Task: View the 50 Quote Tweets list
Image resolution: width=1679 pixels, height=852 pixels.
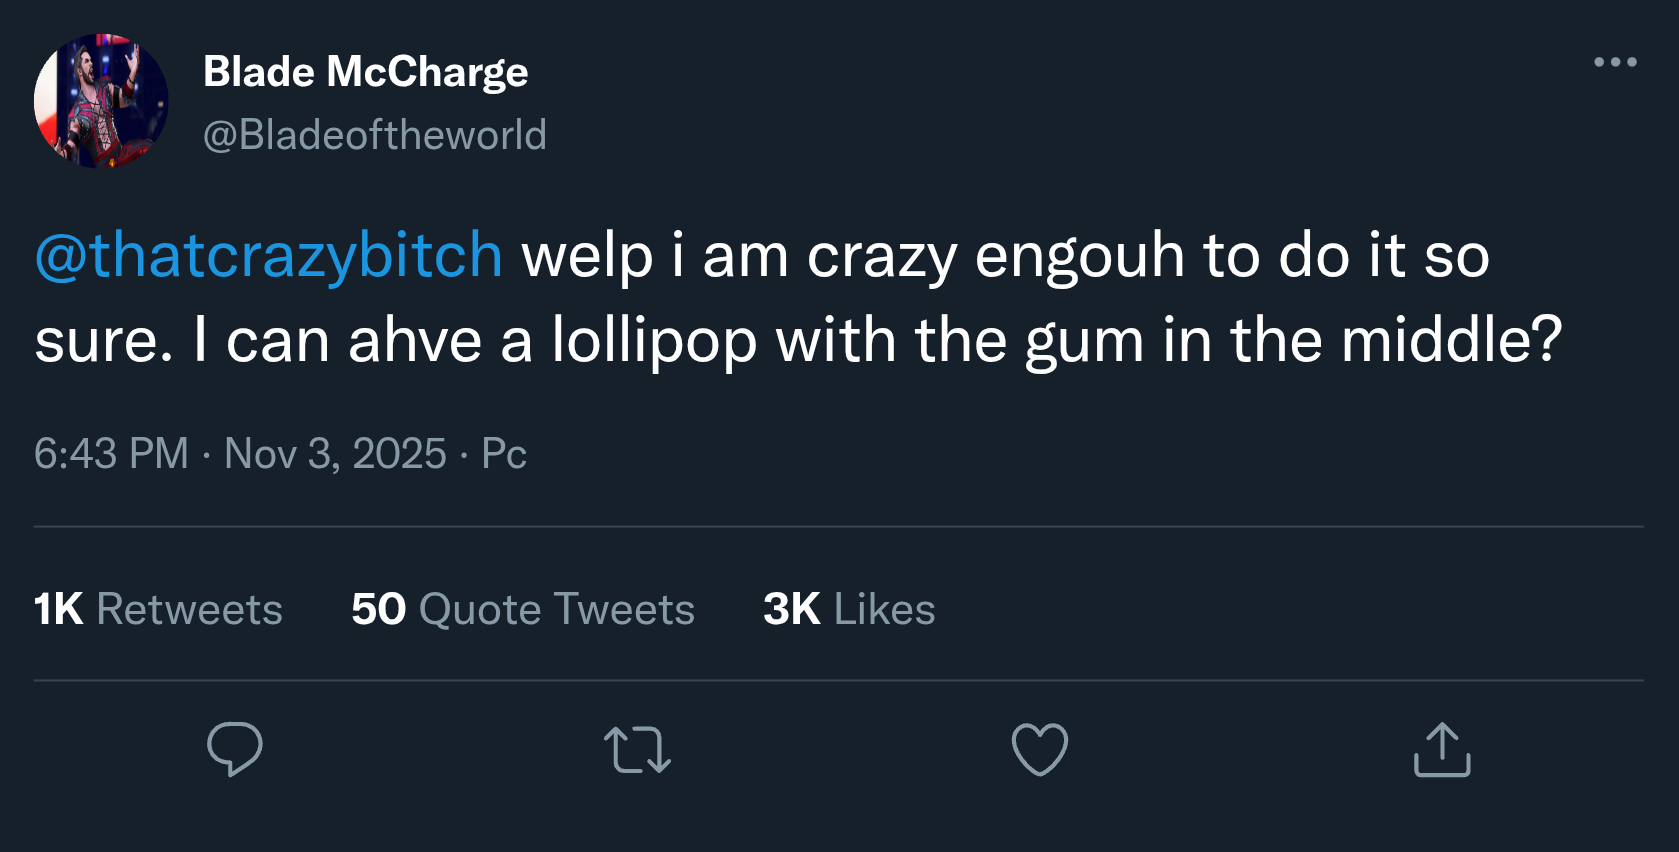Action: pyautogui.click(x=523, y=609)
